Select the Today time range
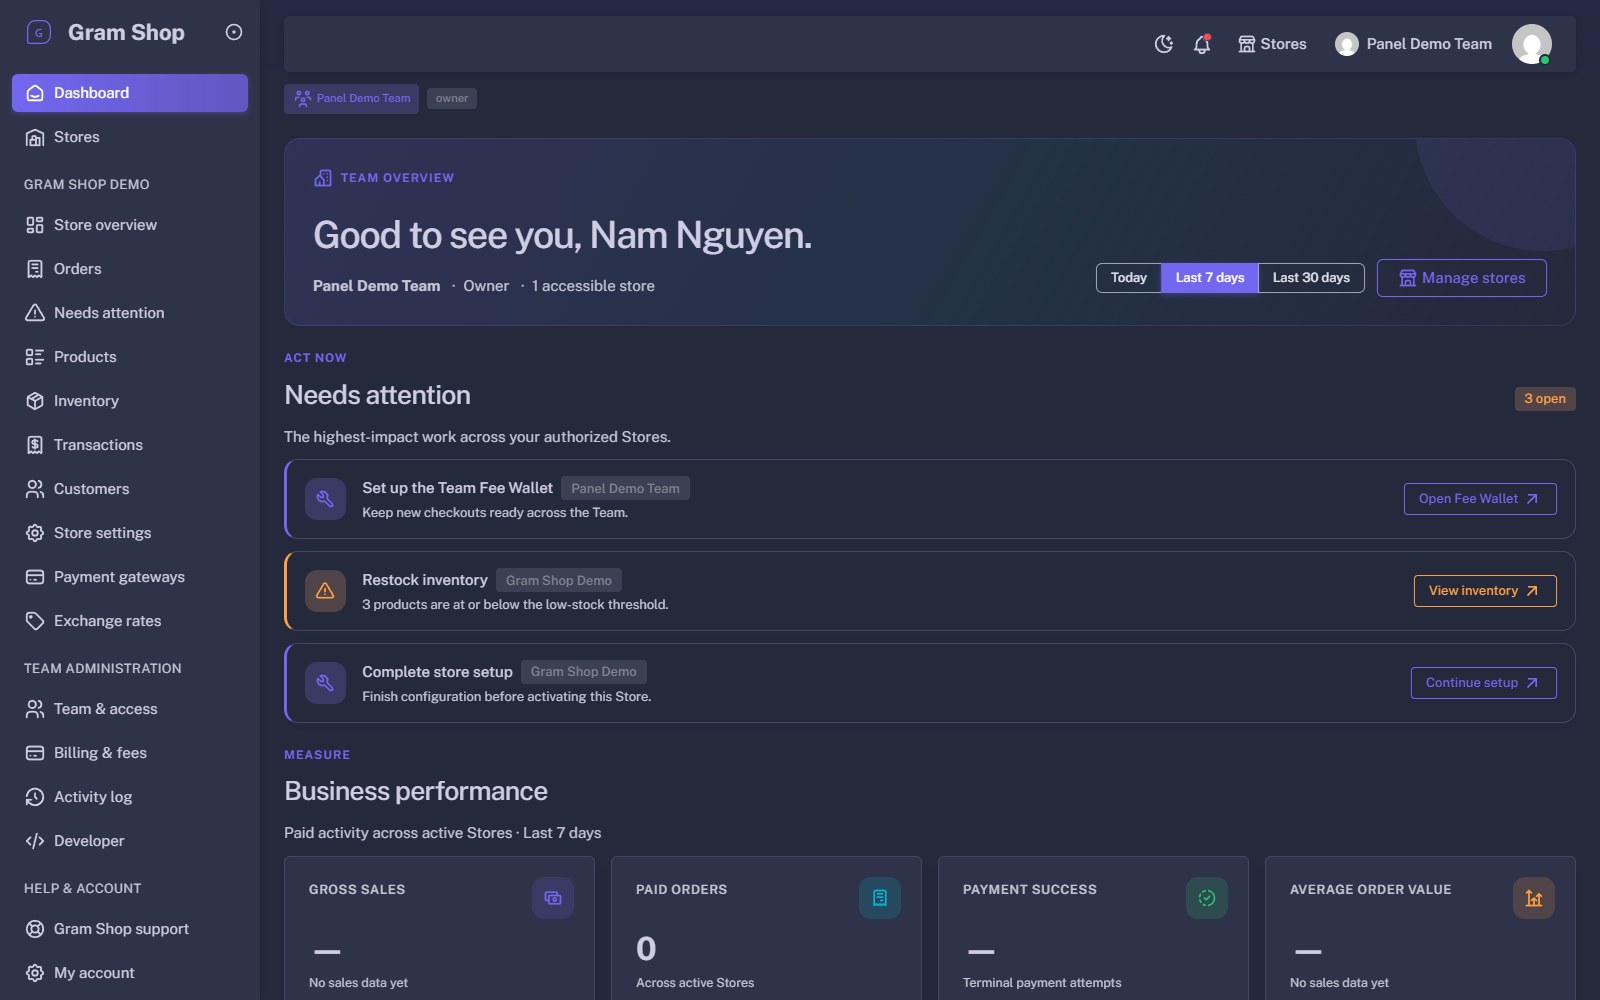1600x1000 pixels. 1129,278
